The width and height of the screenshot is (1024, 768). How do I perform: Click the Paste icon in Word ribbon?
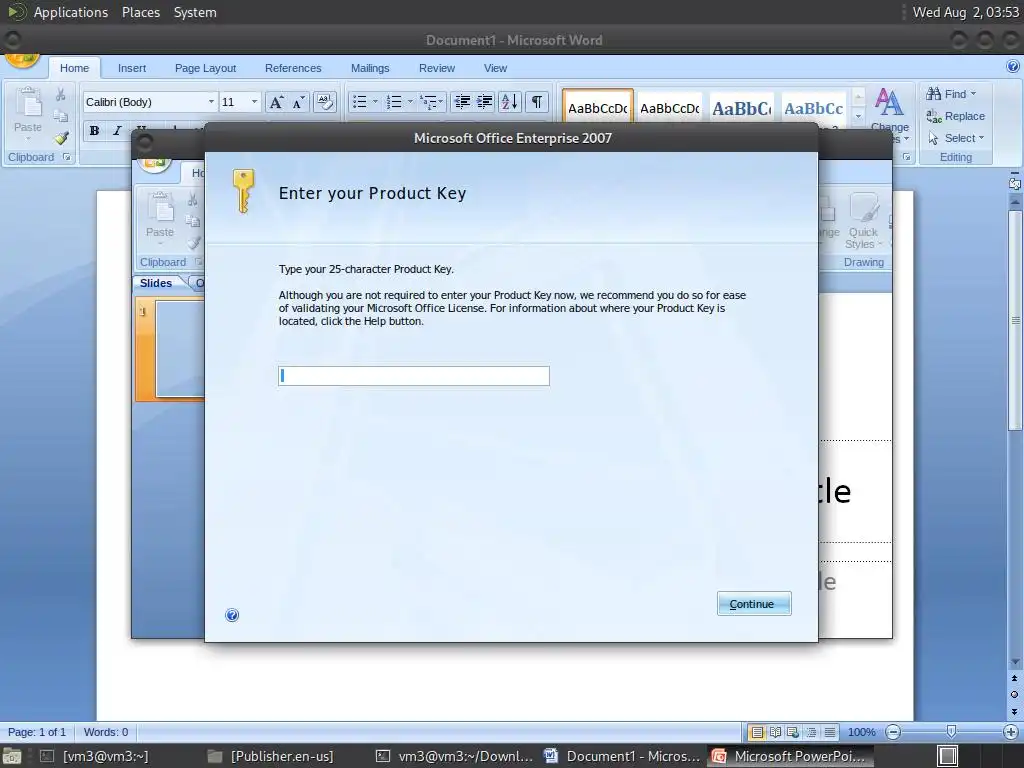point(28,104)
